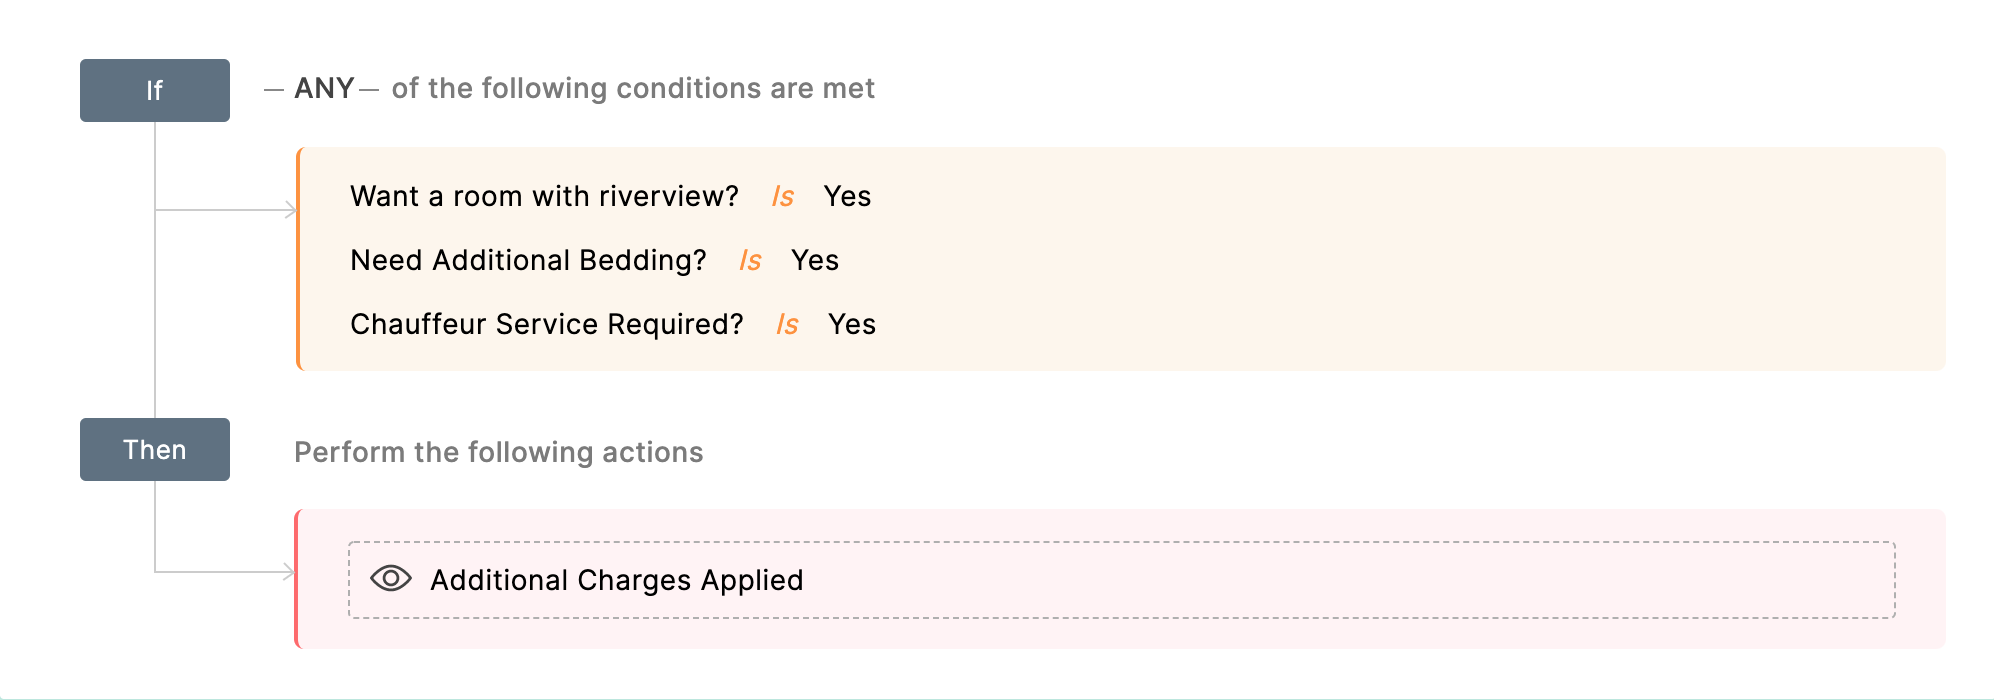1994x700 pixels.
Task: Select the 'Additional Charges Applied' action text
Action: tap(616, 580)
